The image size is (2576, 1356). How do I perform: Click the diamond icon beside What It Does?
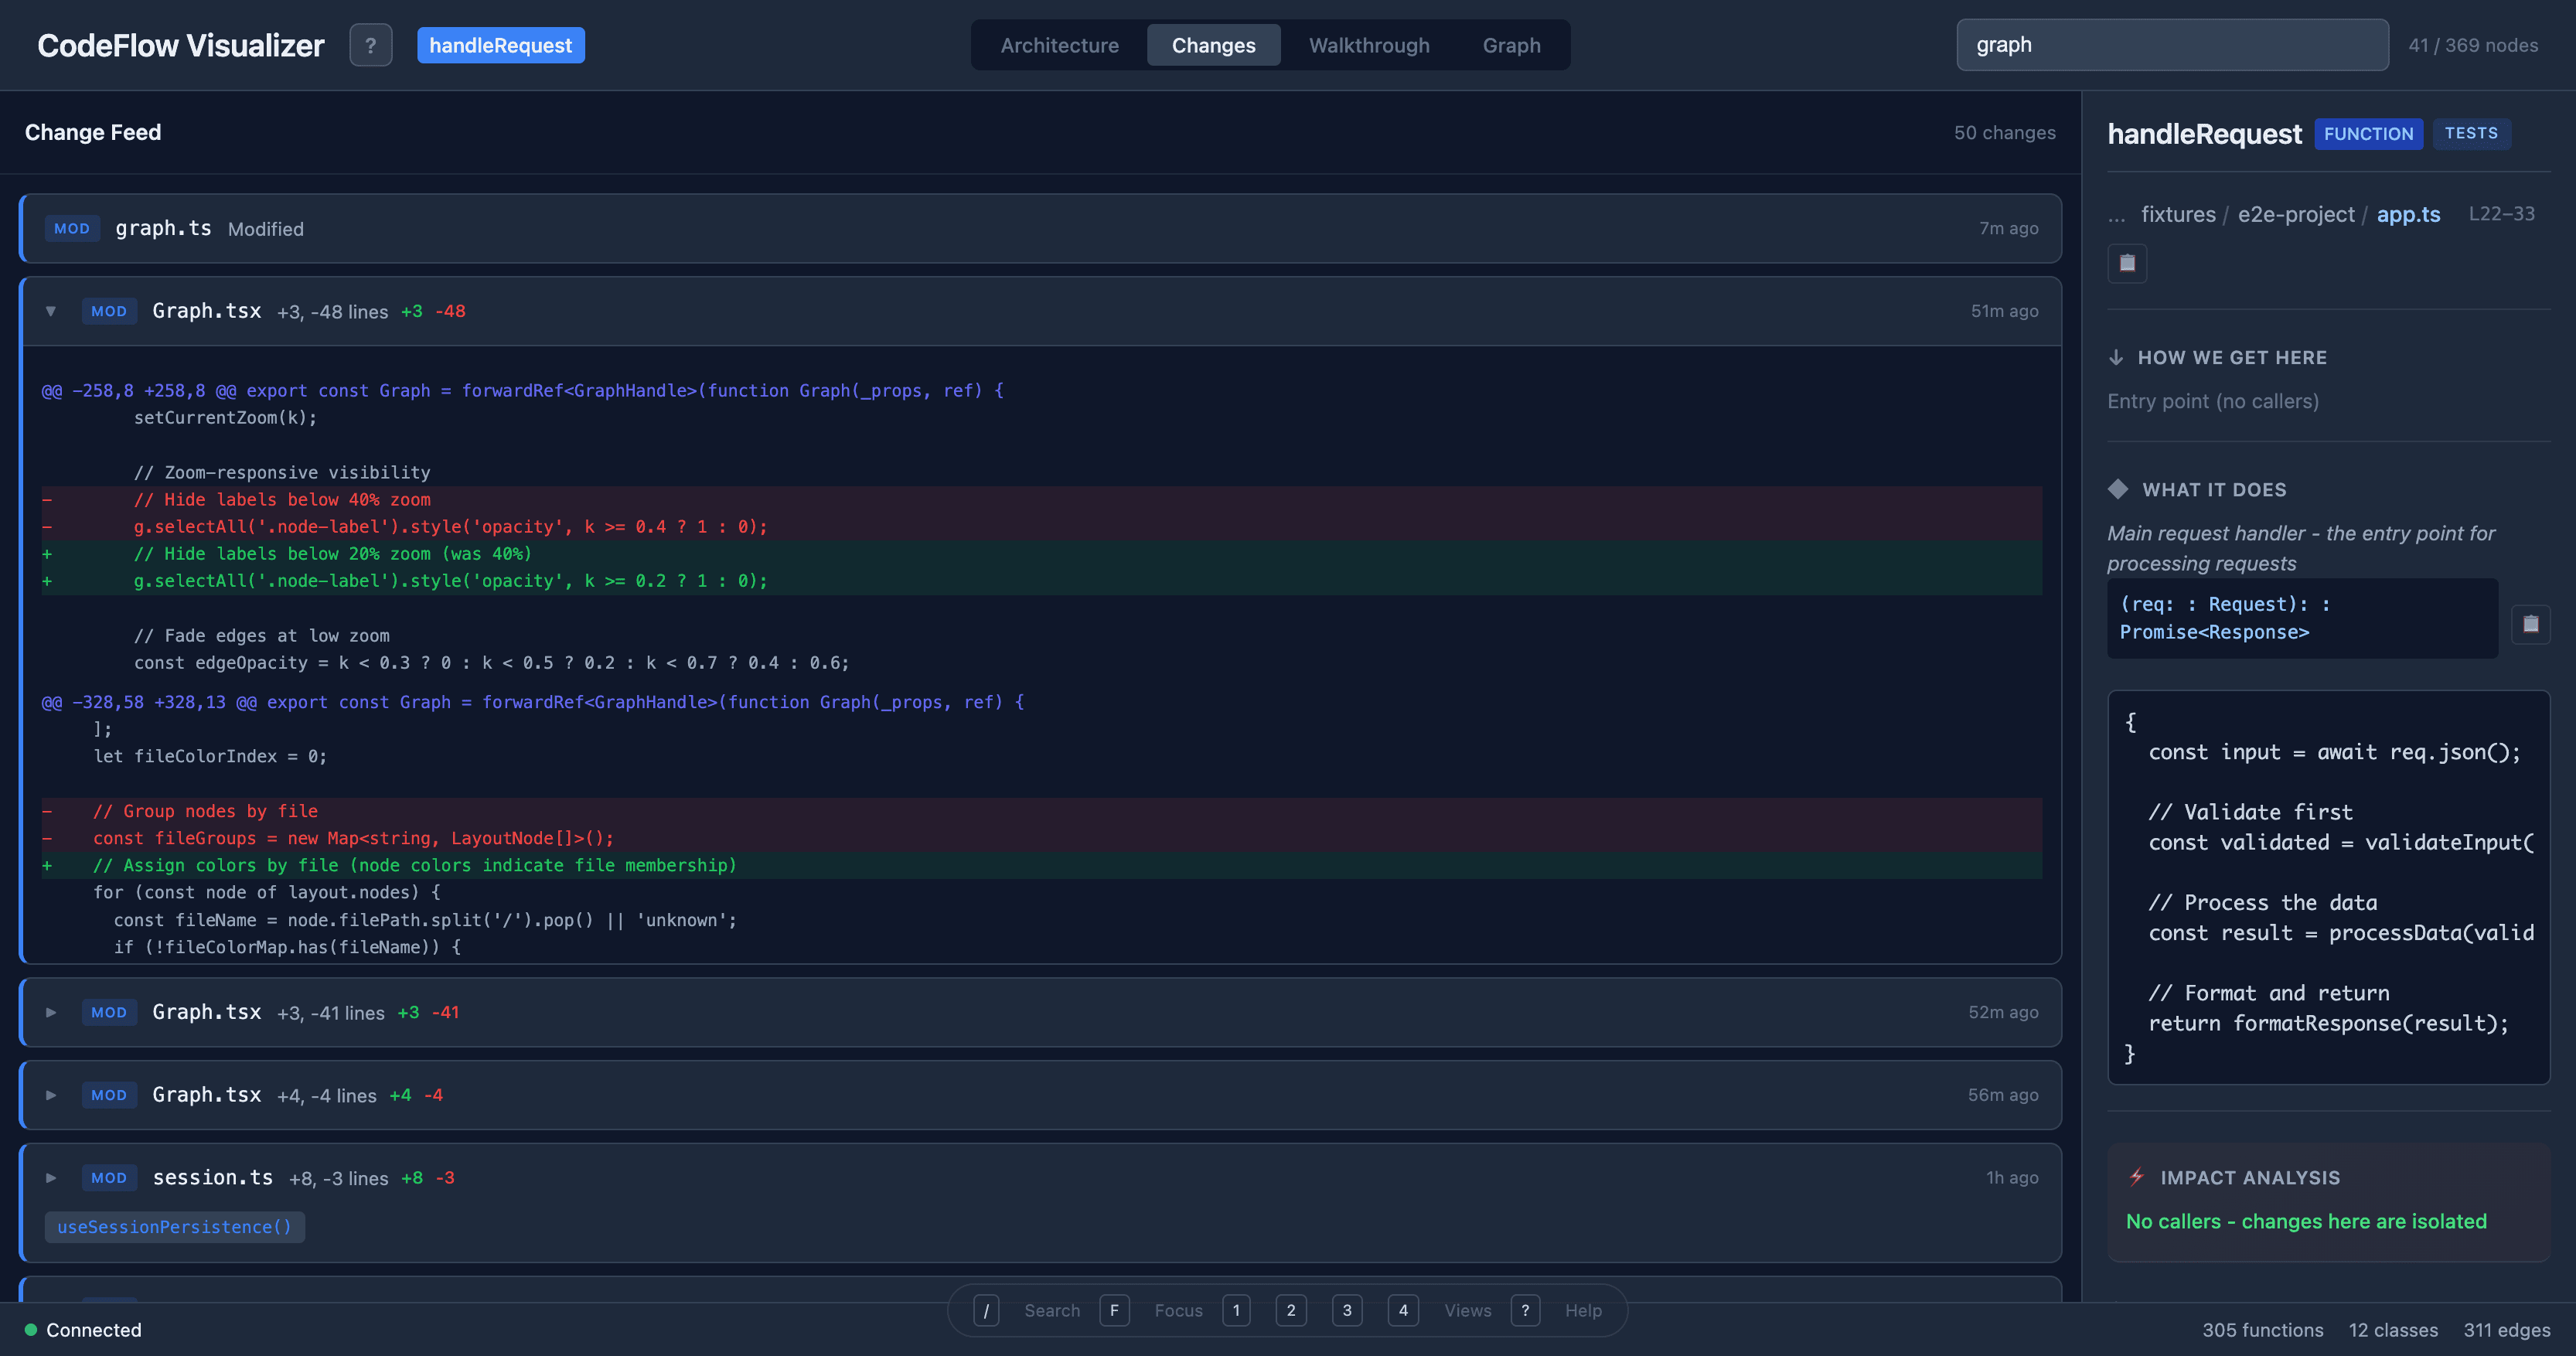[2118, 489]
